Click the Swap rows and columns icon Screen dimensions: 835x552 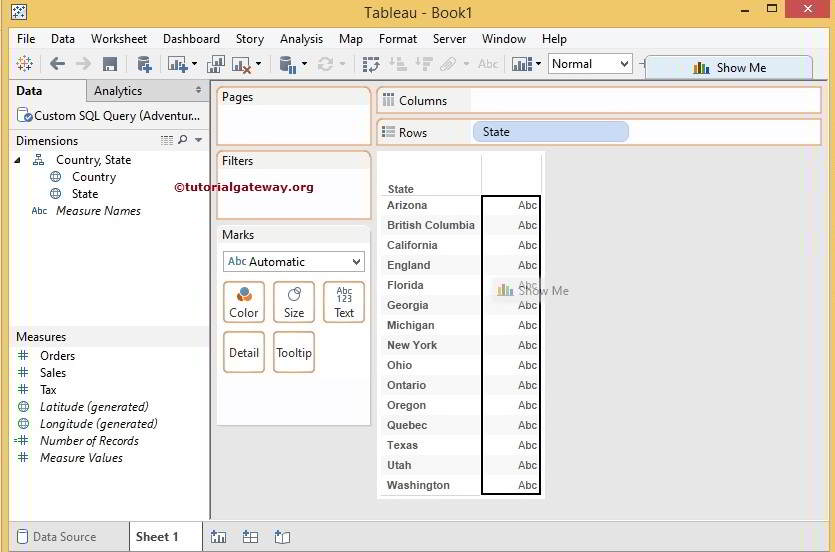click(x=371, y=64)
